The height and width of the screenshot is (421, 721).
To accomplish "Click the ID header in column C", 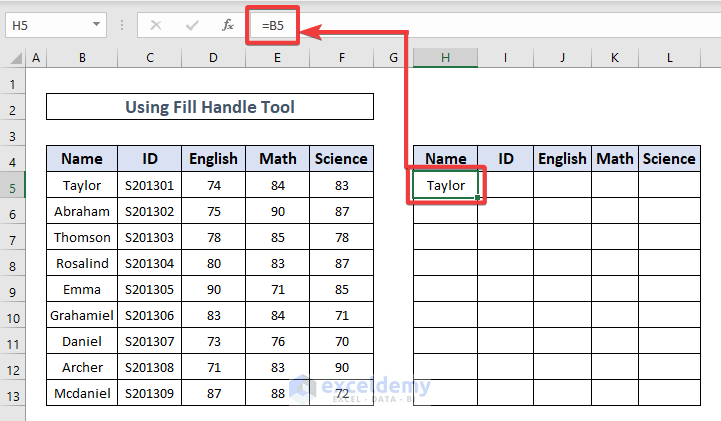I will [149, 159].
